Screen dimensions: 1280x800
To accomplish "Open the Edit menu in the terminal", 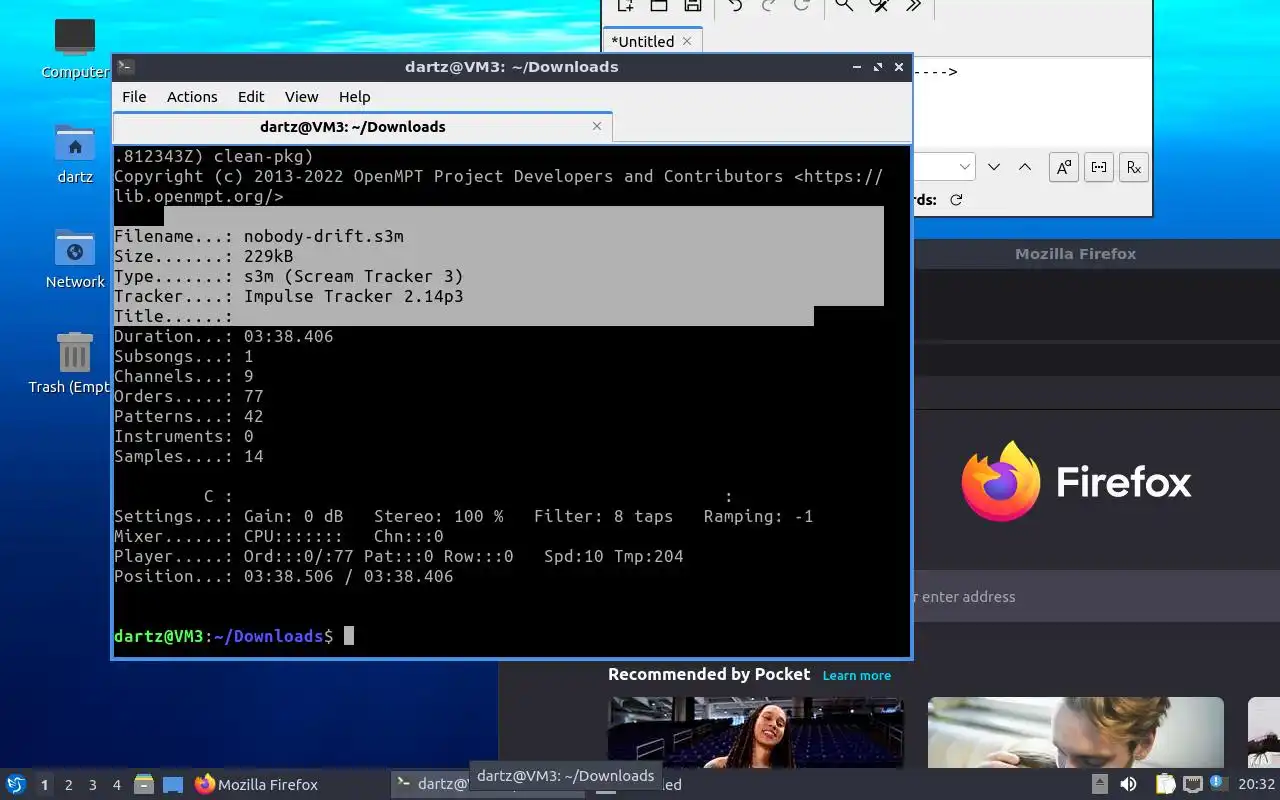I will coord(251,97).
